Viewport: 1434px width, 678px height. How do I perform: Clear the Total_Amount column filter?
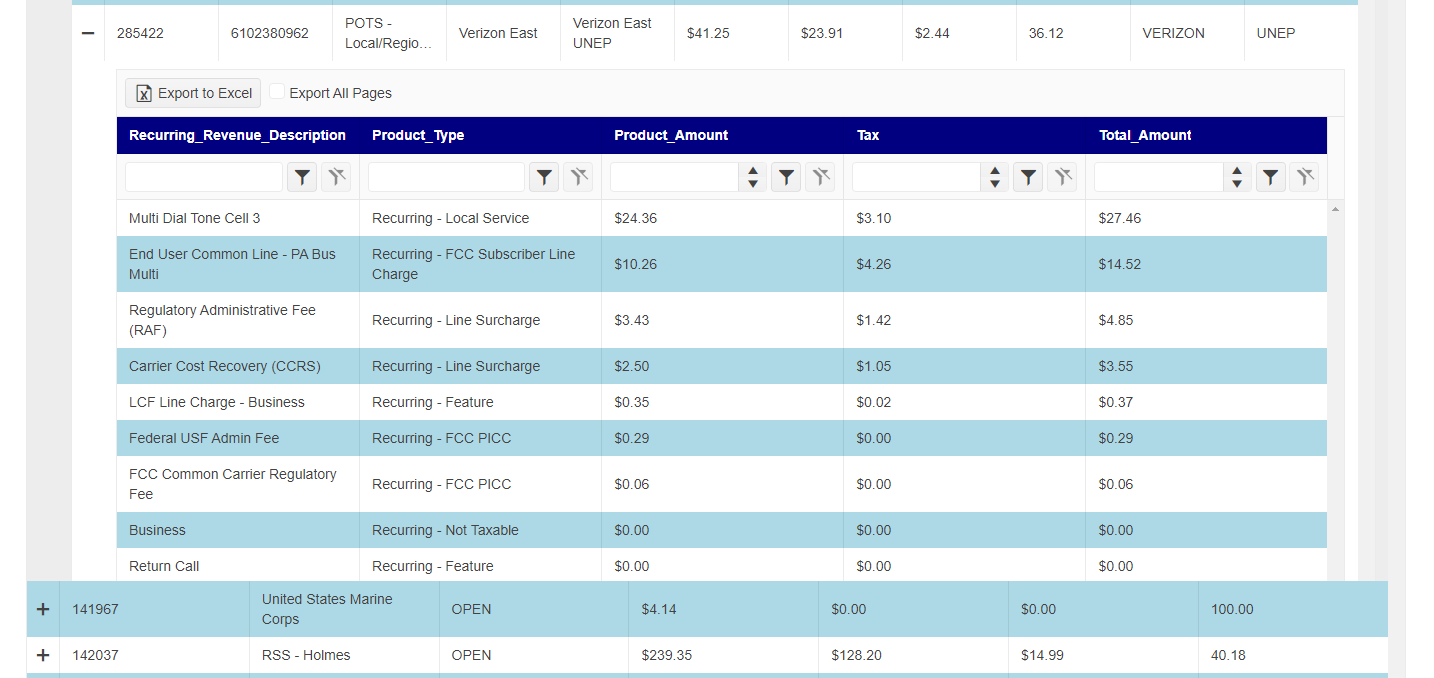point(1304,178)
